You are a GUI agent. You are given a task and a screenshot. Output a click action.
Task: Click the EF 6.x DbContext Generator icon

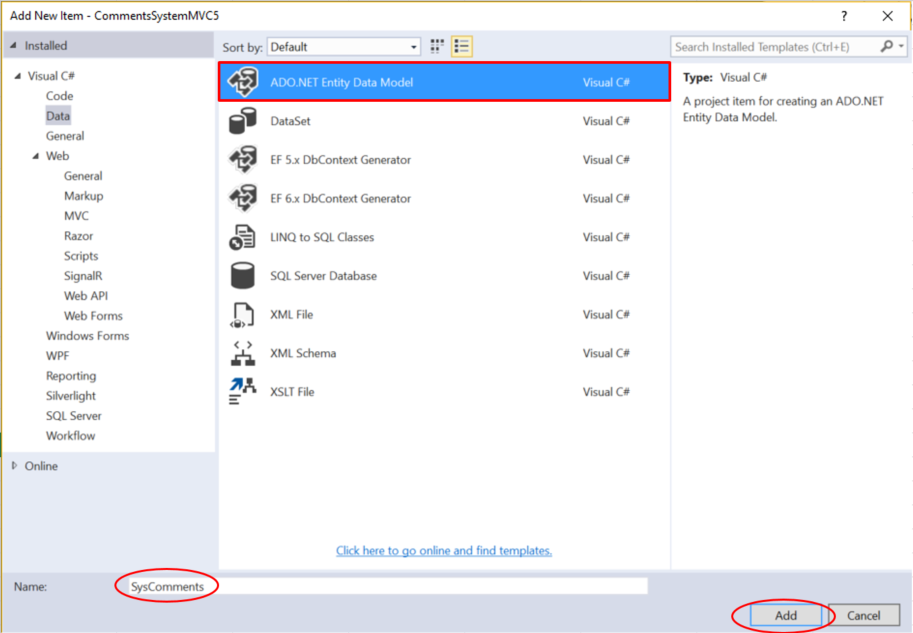[243, 198]
